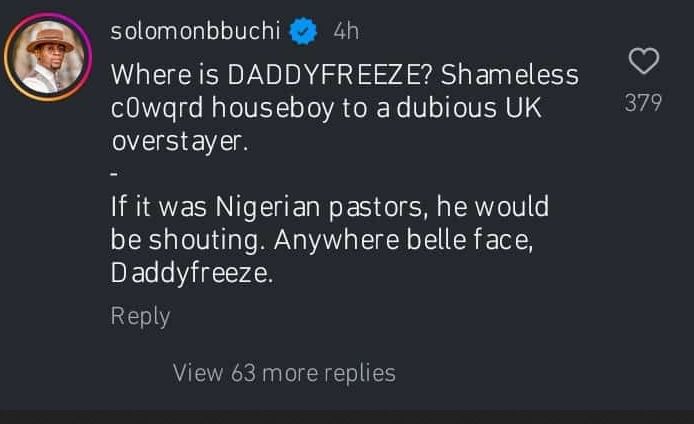This screenshot has width=694, height=424.
Task: Click the dark strip below the replies
Action: coord(347,416)
